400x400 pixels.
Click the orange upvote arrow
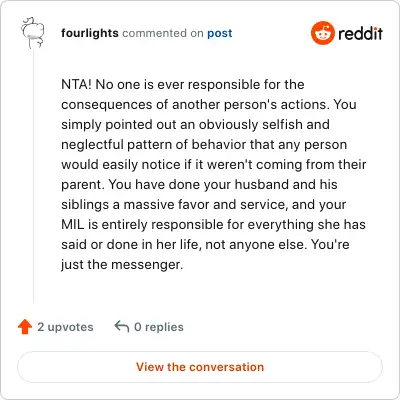(x=25, y=327)
